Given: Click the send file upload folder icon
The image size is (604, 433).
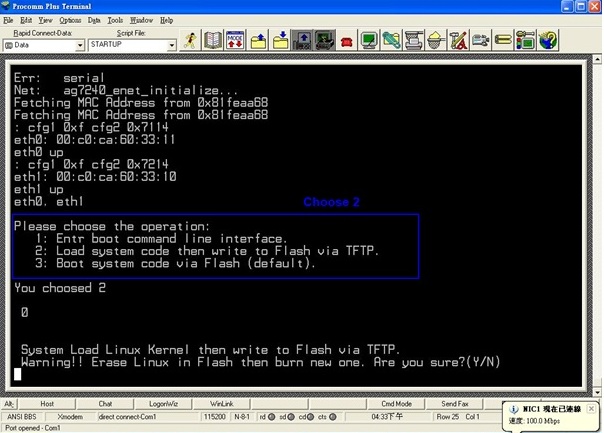Looking at the screenshot, I should pos(258,40).
